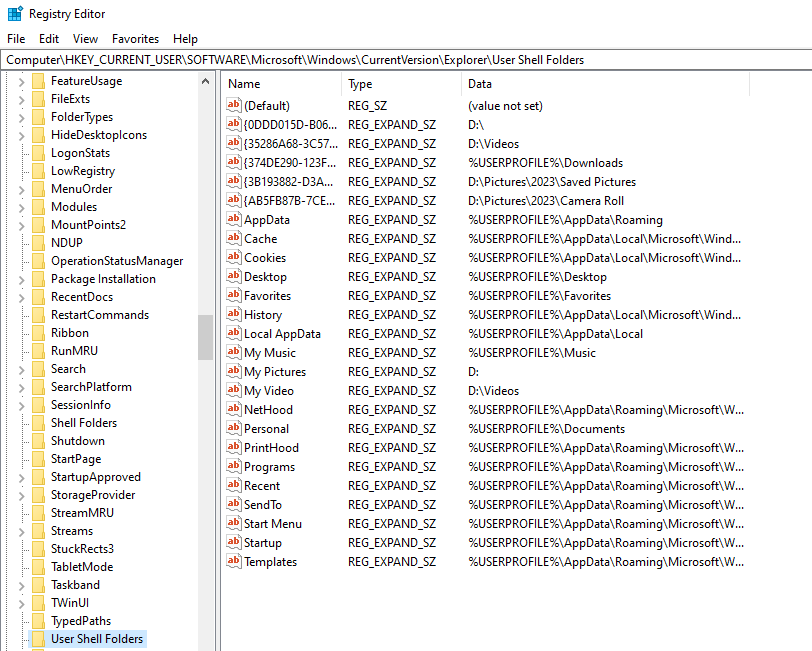Select the LogonStats key
This screenshot has height=651, width=812.
tap(80, 153)
